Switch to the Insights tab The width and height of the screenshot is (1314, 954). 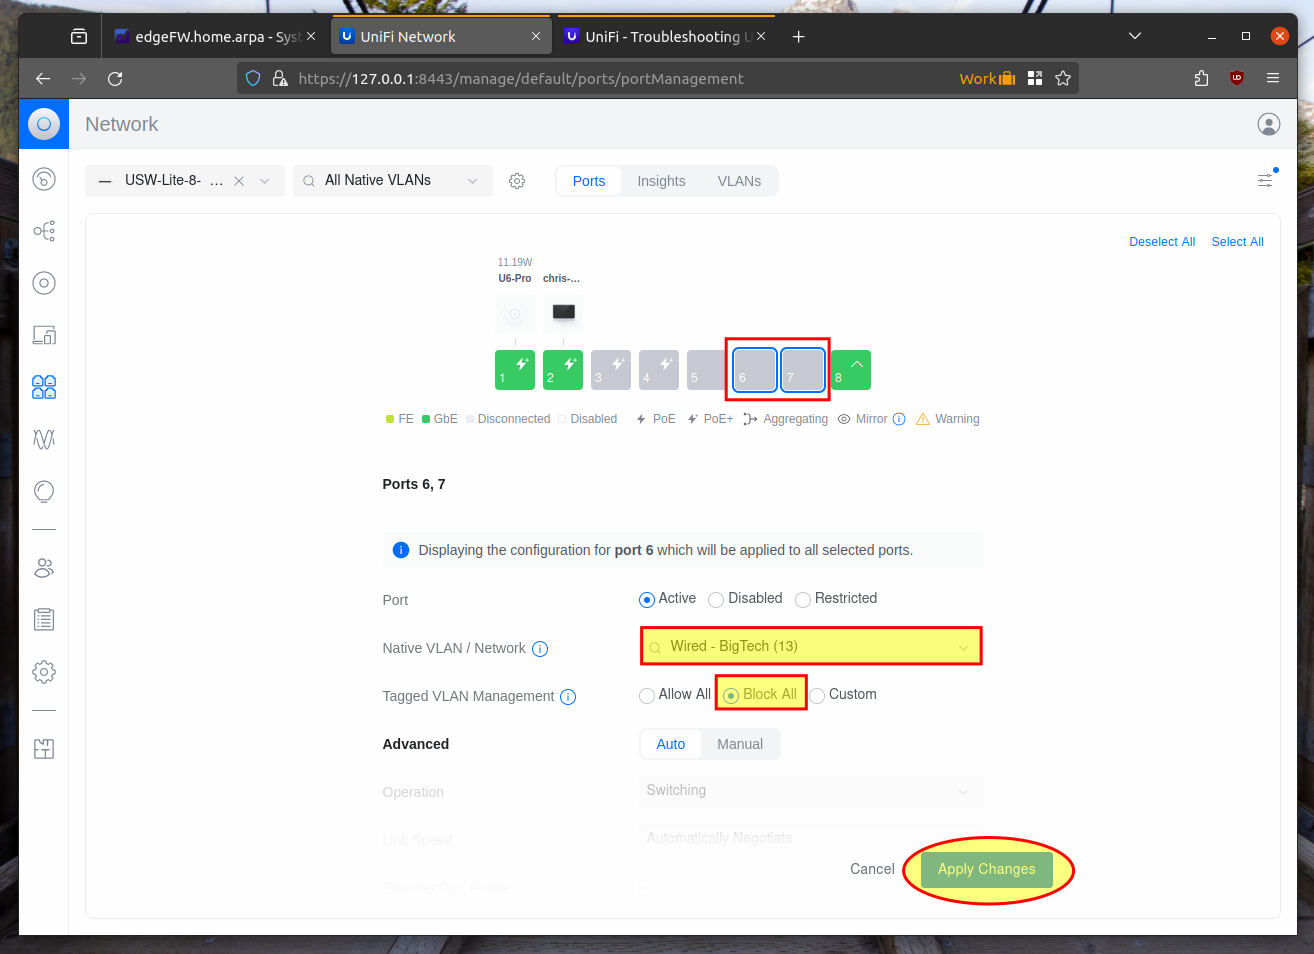(662, 181)
